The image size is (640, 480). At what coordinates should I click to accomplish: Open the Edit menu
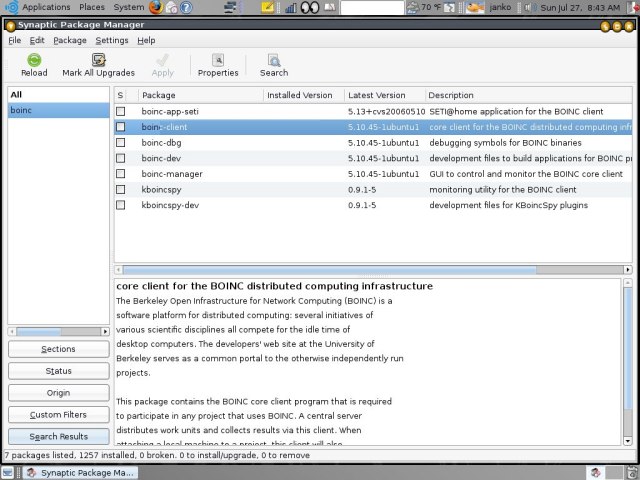(x=37, y=40)
